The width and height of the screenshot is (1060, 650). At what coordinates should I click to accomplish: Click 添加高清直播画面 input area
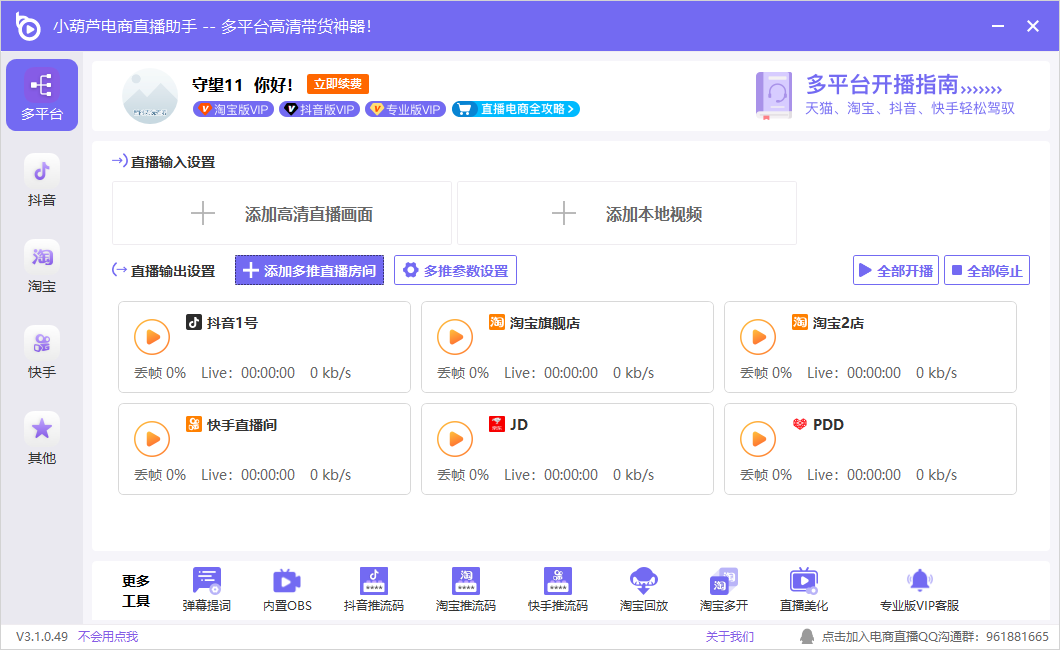tap(282, 213)
